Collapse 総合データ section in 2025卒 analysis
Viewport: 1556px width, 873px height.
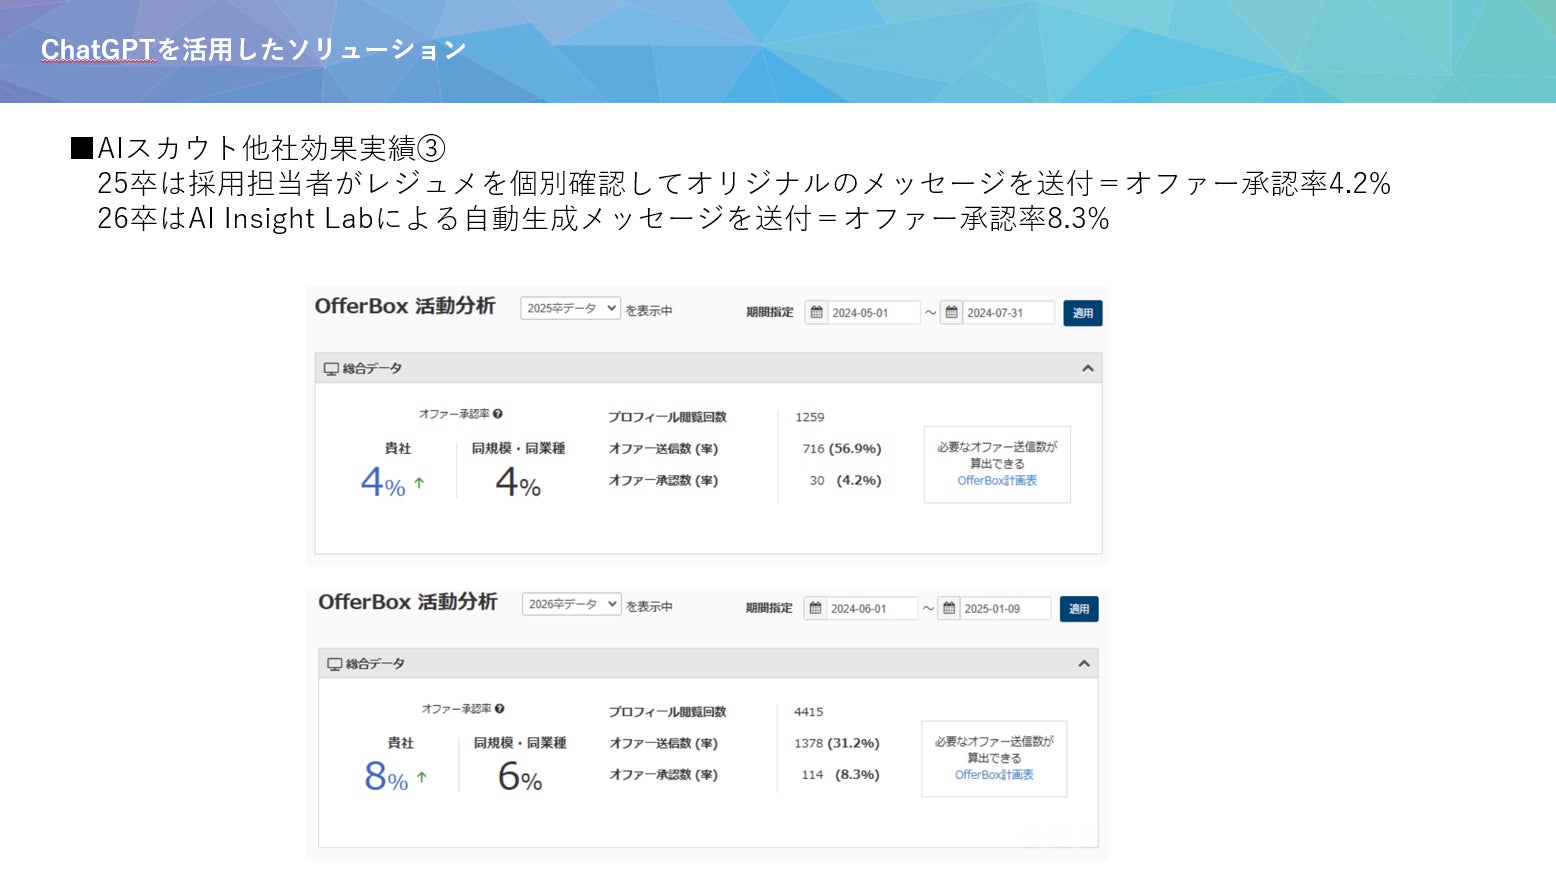click(1088, 369)
